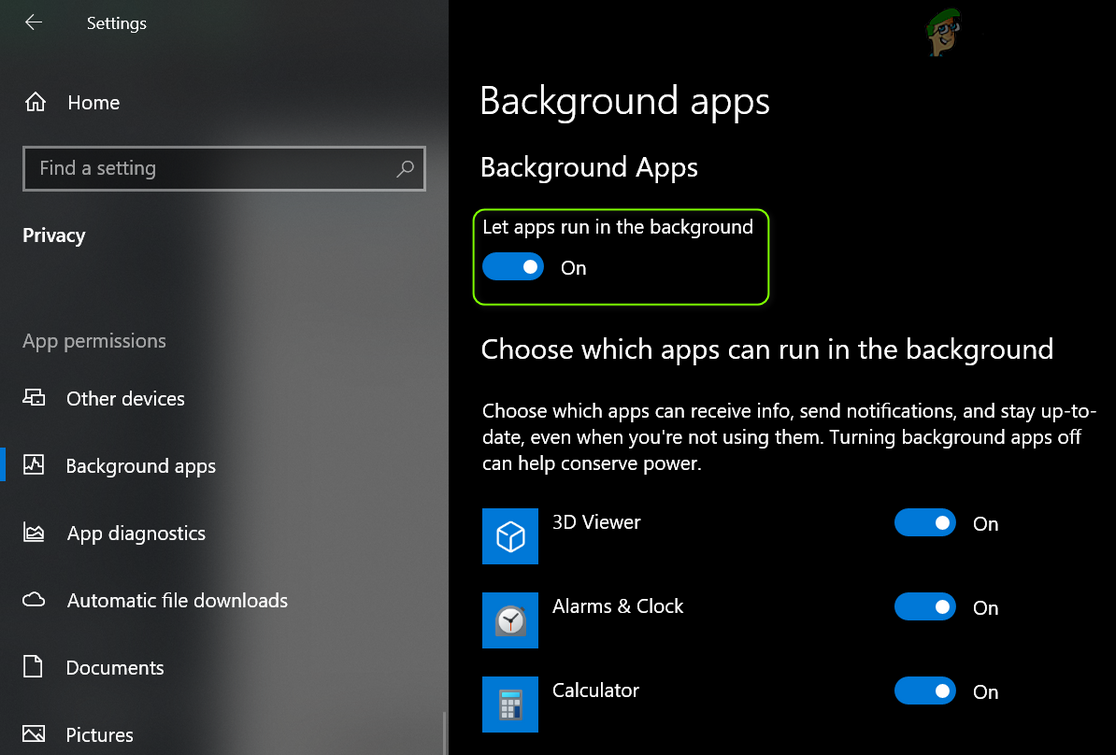The height and width of the screenshot is (755, 1116).
Task: Click the Calculator app name
Action: (595, 690)
